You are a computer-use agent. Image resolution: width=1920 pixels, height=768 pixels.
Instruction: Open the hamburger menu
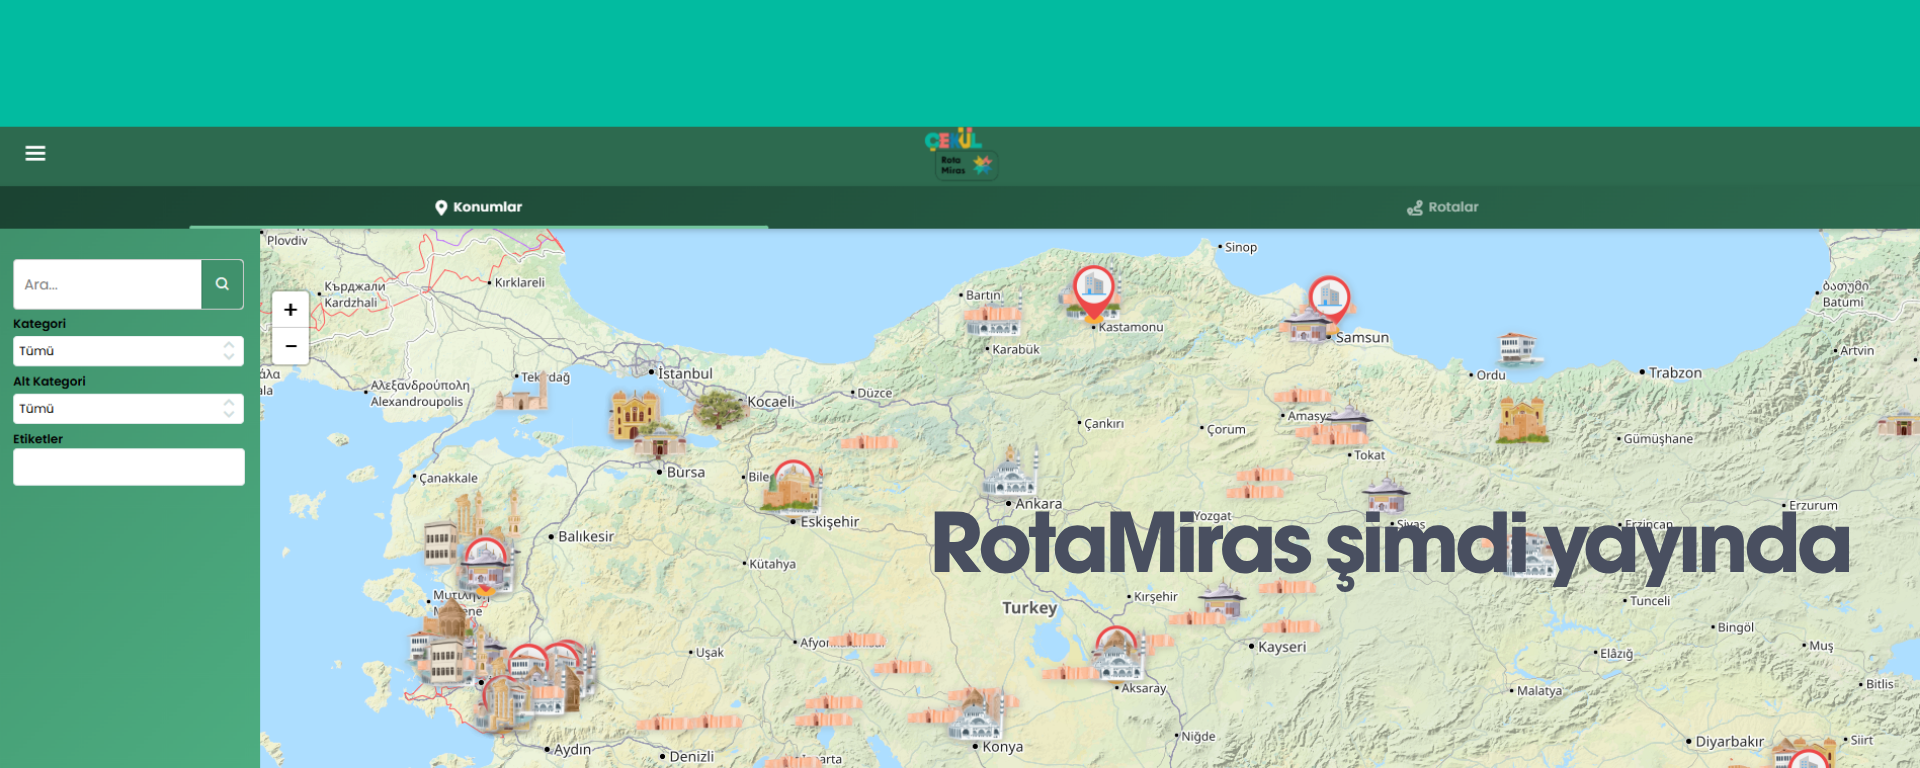tap(35, 153)
